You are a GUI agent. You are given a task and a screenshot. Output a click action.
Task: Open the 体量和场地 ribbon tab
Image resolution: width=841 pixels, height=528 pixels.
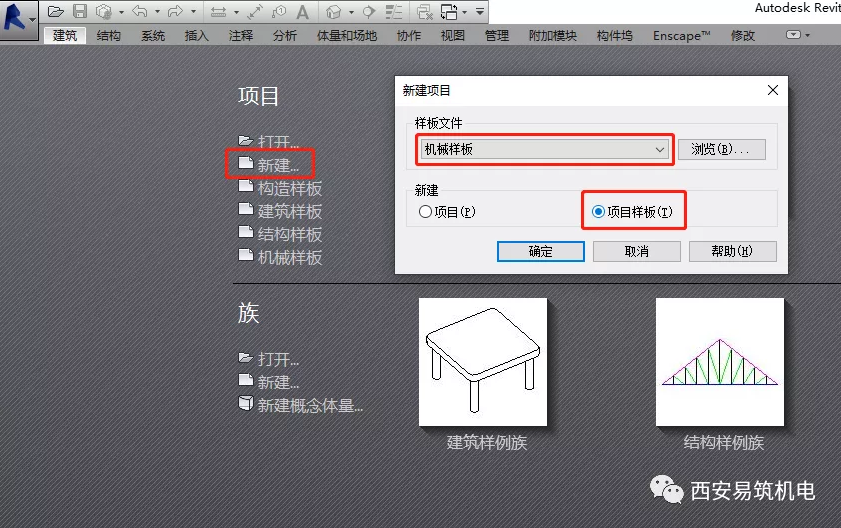click(x=346, y=35)
